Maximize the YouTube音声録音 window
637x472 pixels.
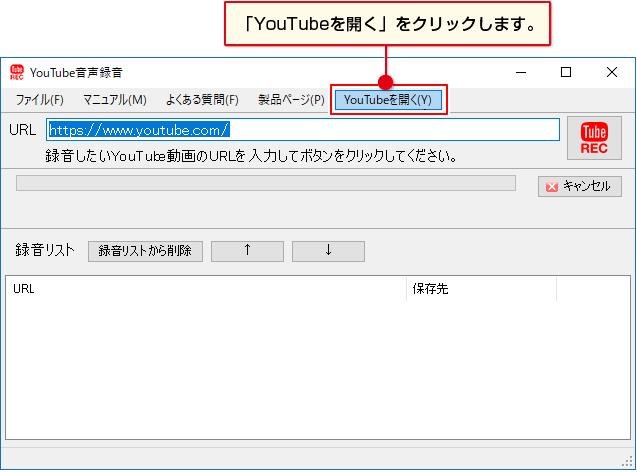pos(566,72)
